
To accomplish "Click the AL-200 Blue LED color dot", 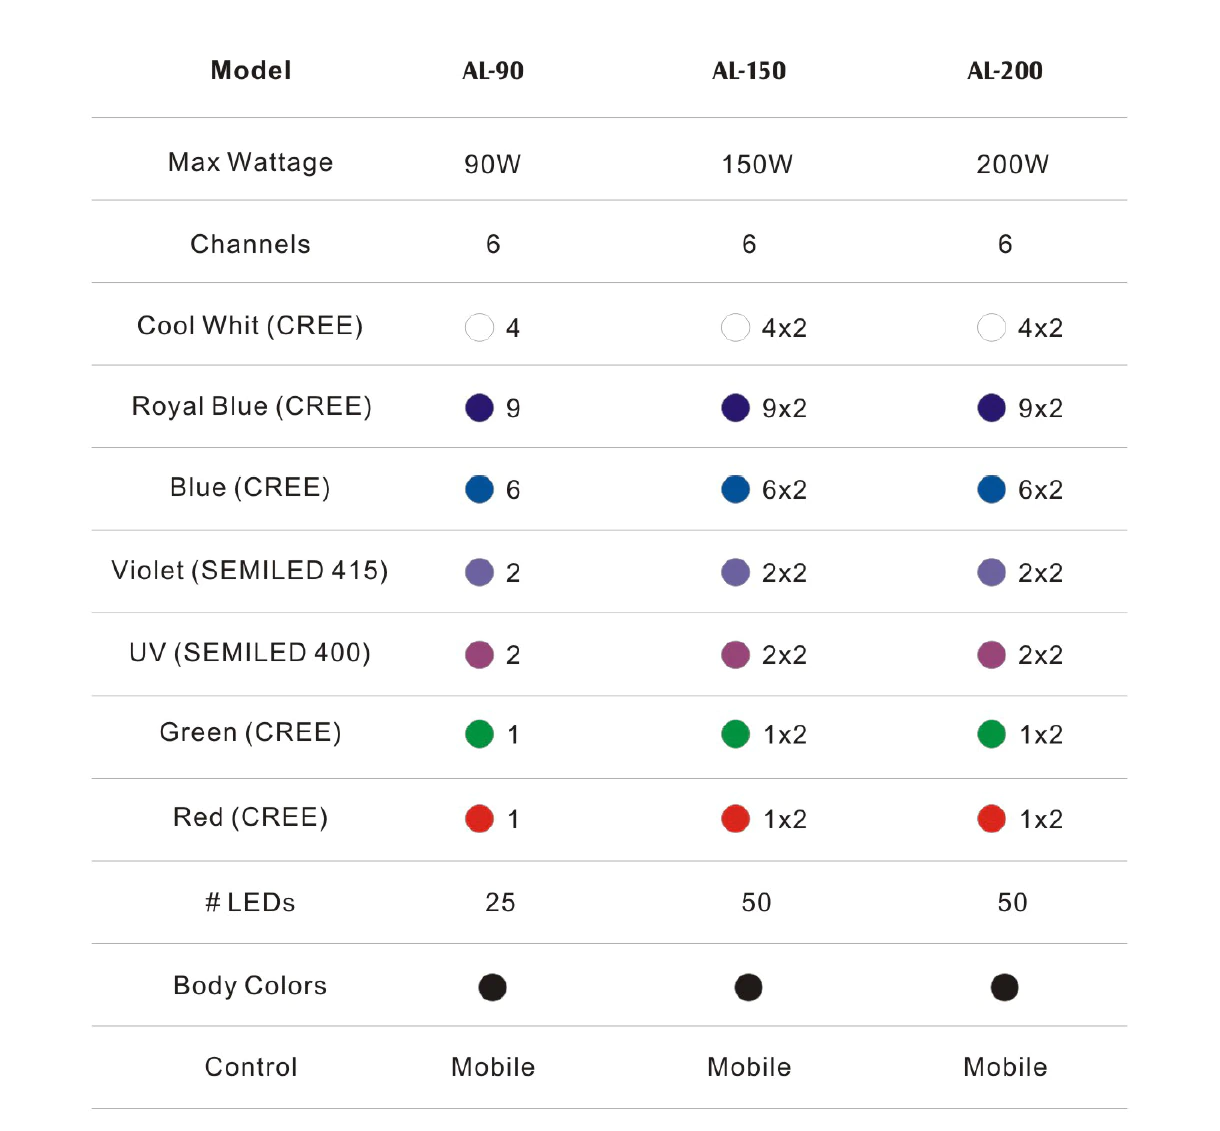I will pyautogui.click(x=991, y=490).
